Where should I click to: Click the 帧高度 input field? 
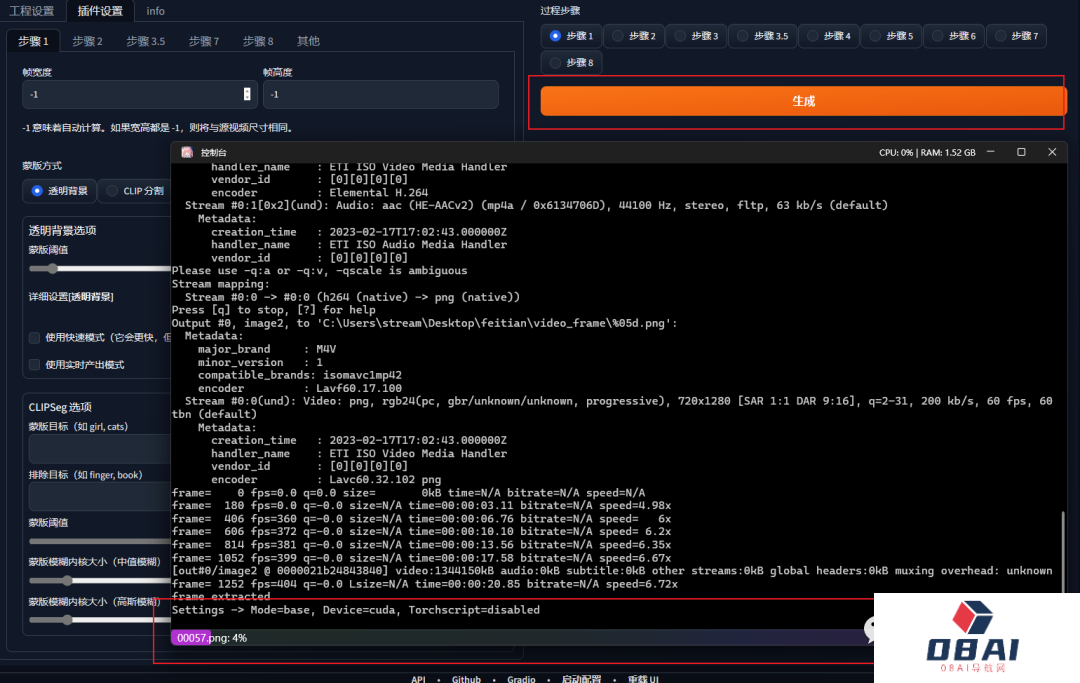click(380, 94)
